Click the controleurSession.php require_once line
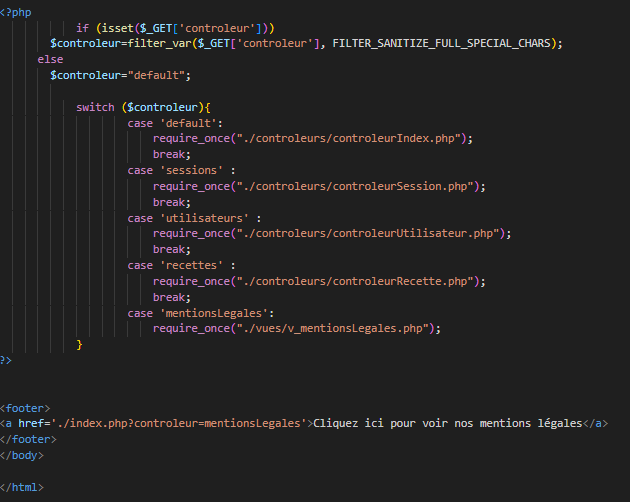The height and width of the screenshot is (502, 630). pos(319,186)
